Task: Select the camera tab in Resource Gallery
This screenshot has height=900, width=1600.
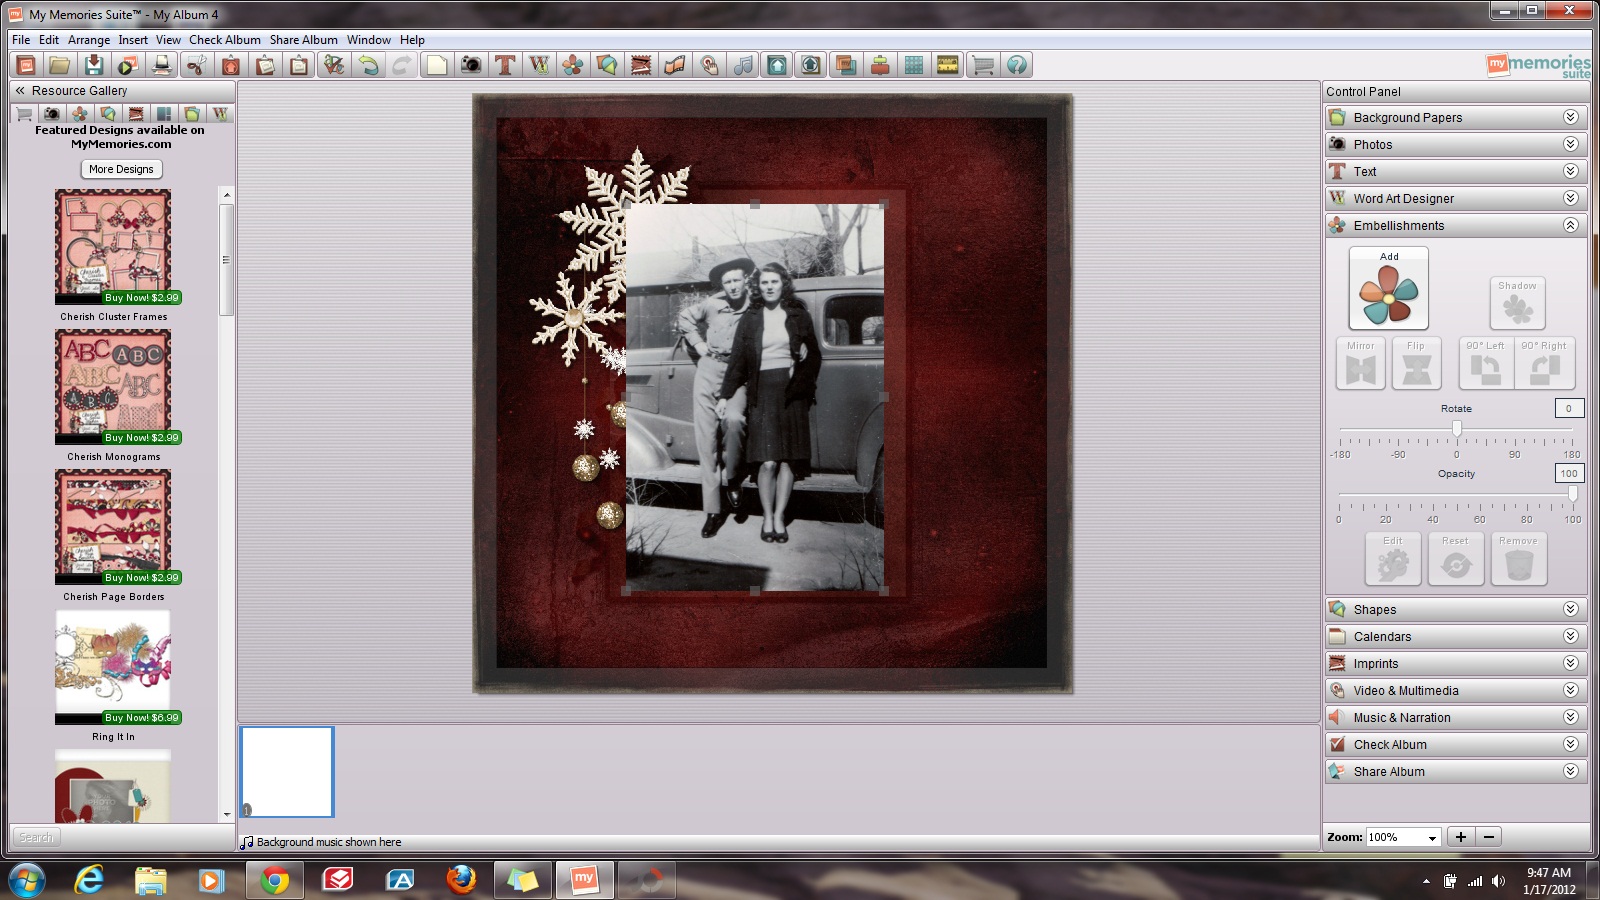Action: click(x=52, y=114)
